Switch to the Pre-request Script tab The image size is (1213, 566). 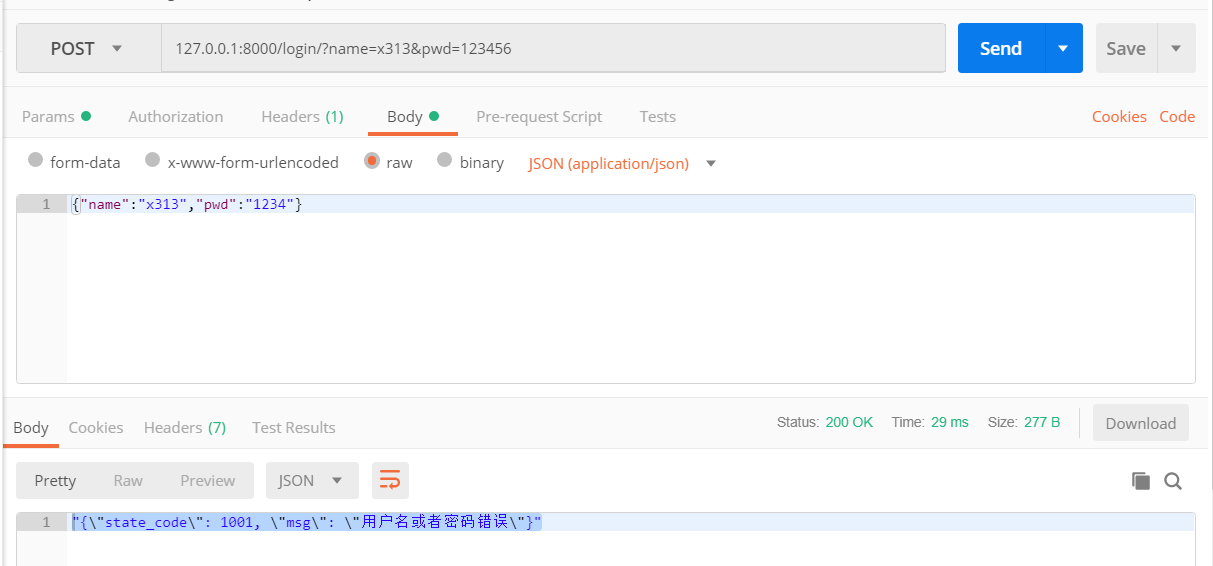[x=539, y=117]
